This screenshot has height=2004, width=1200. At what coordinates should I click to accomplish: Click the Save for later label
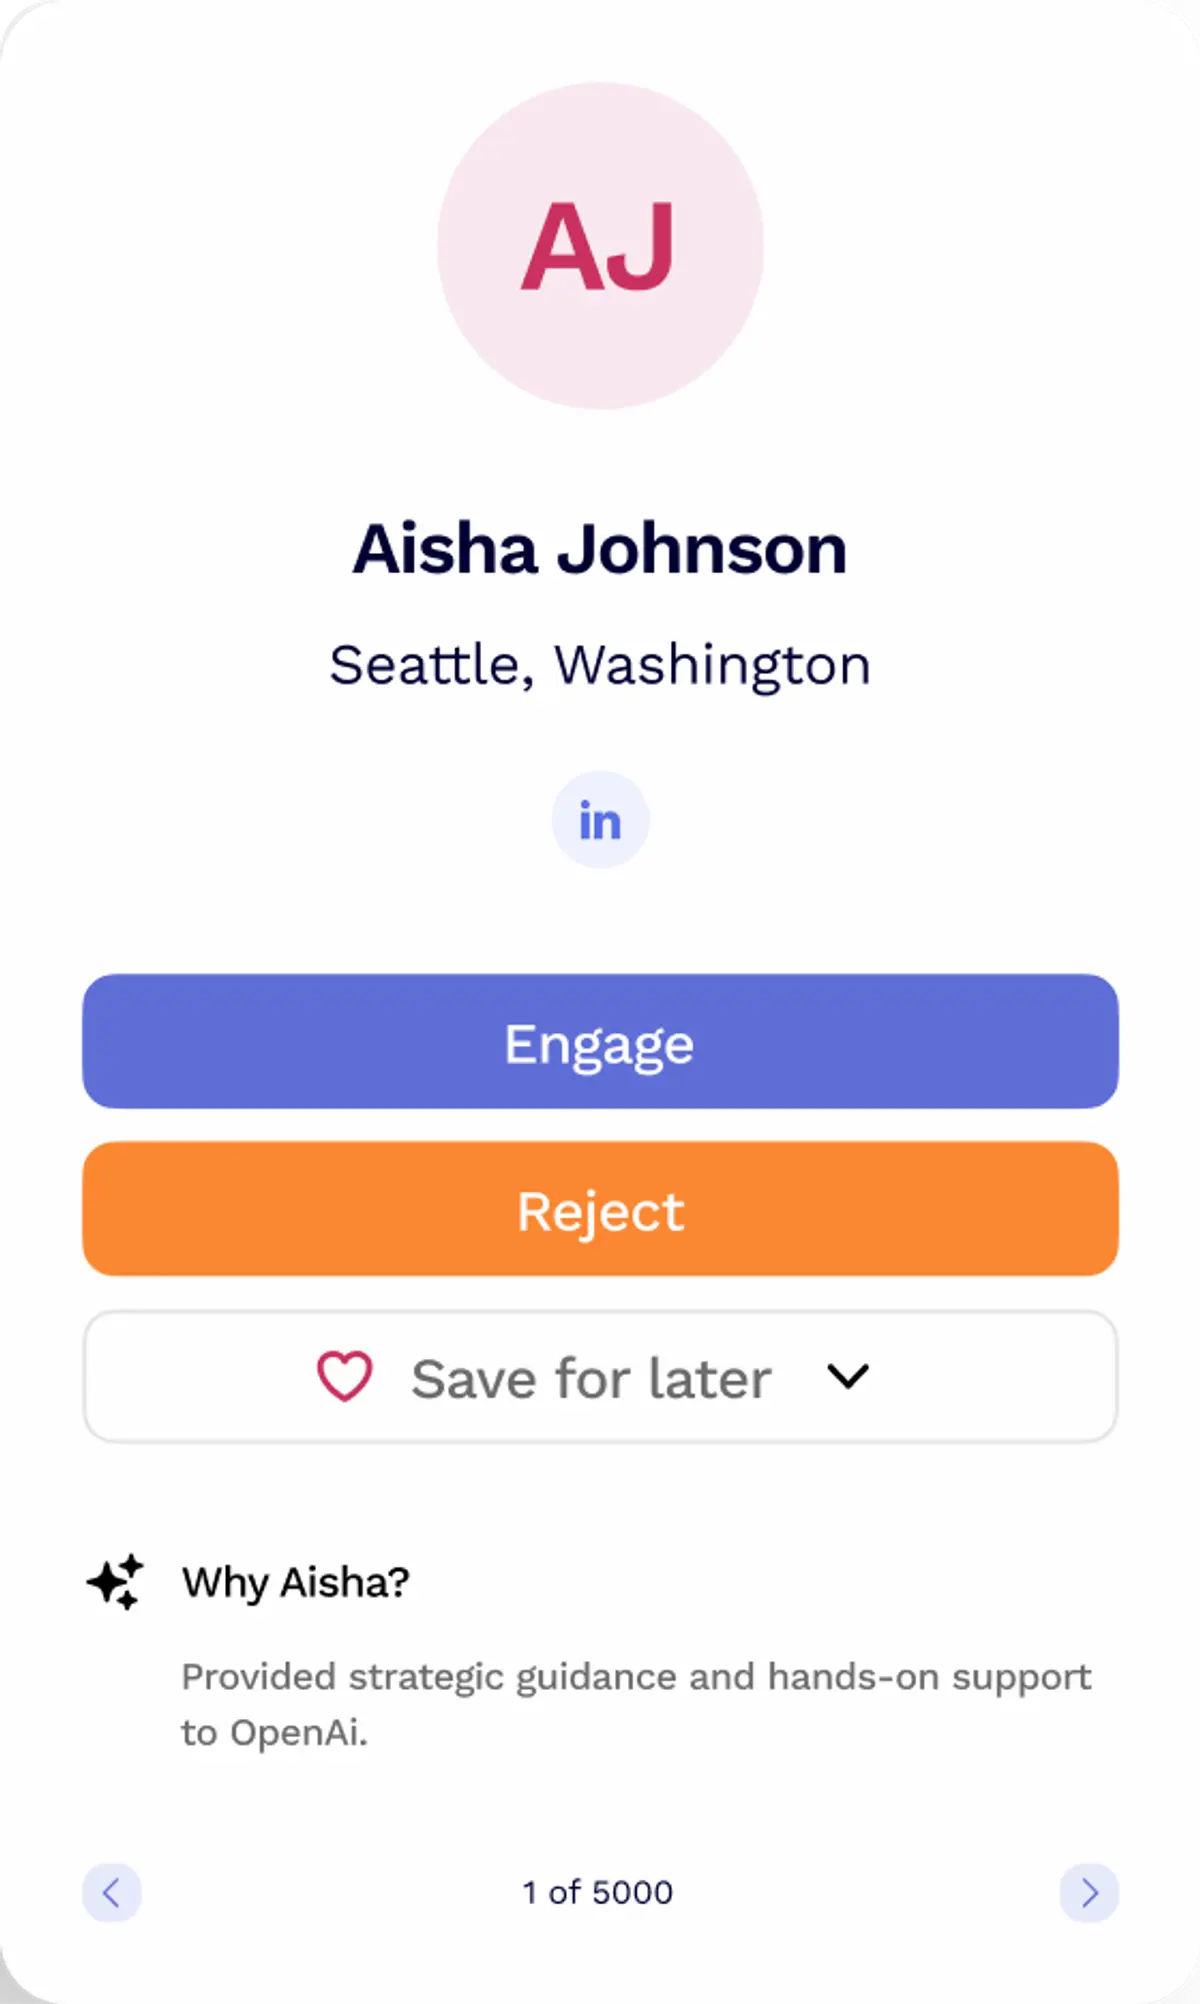click(591, 1378)
